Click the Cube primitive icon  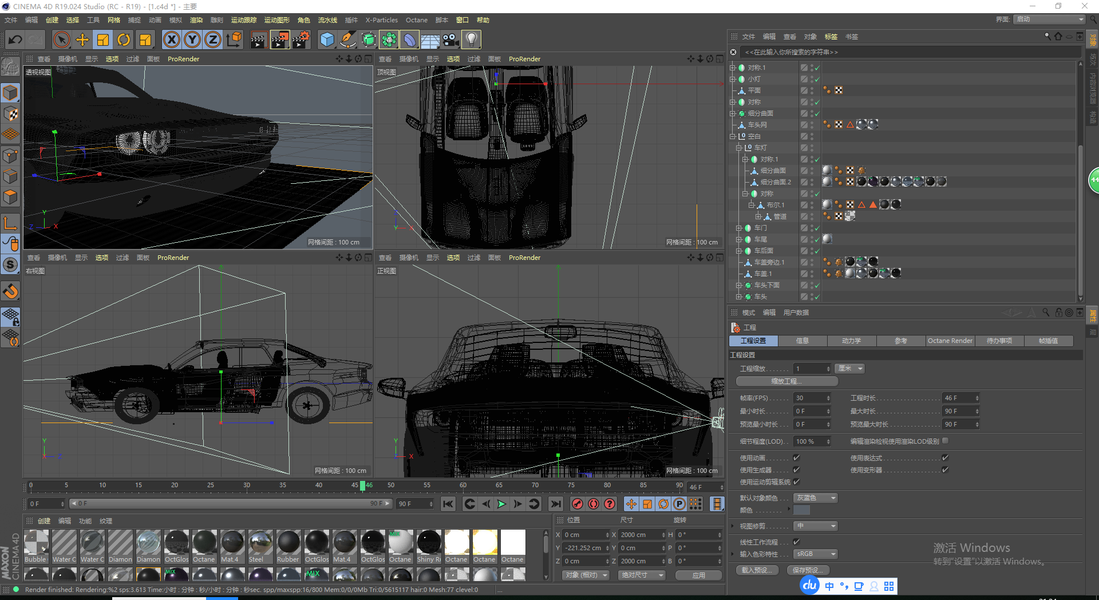[327, 40]
